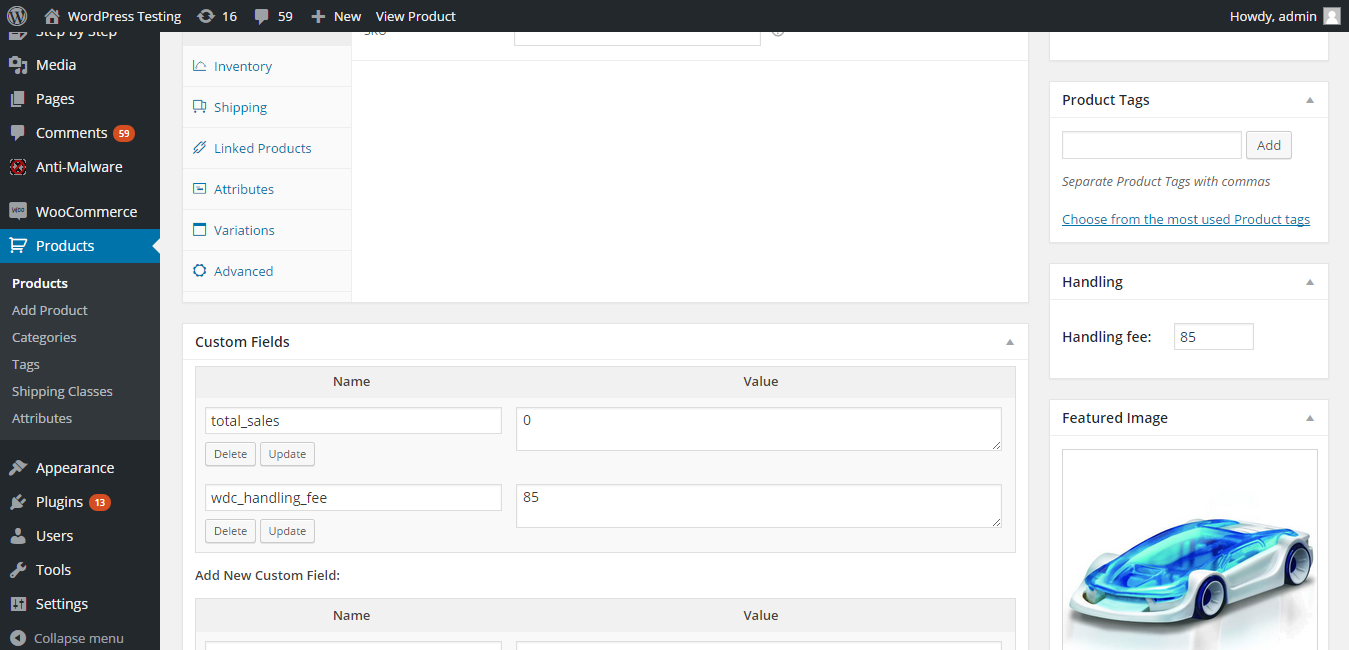Screen dimensions: 1349x650
Task: Open Anti-Malware menu icon
Action: pos(18,167)
